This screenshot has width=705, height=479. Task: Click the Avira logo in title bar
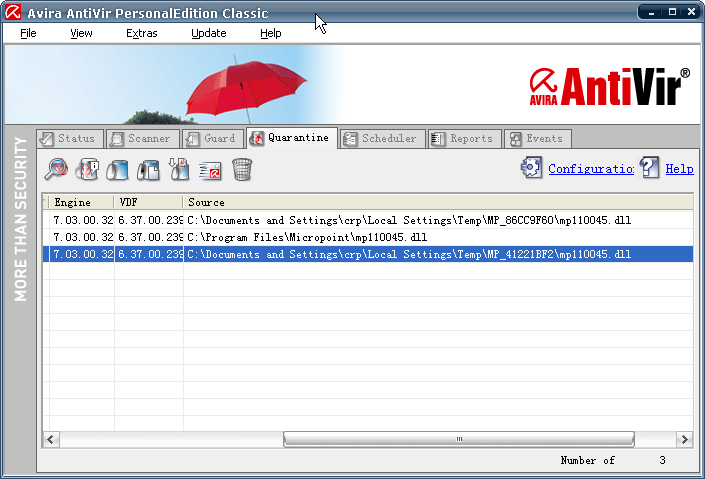(13, 12)
